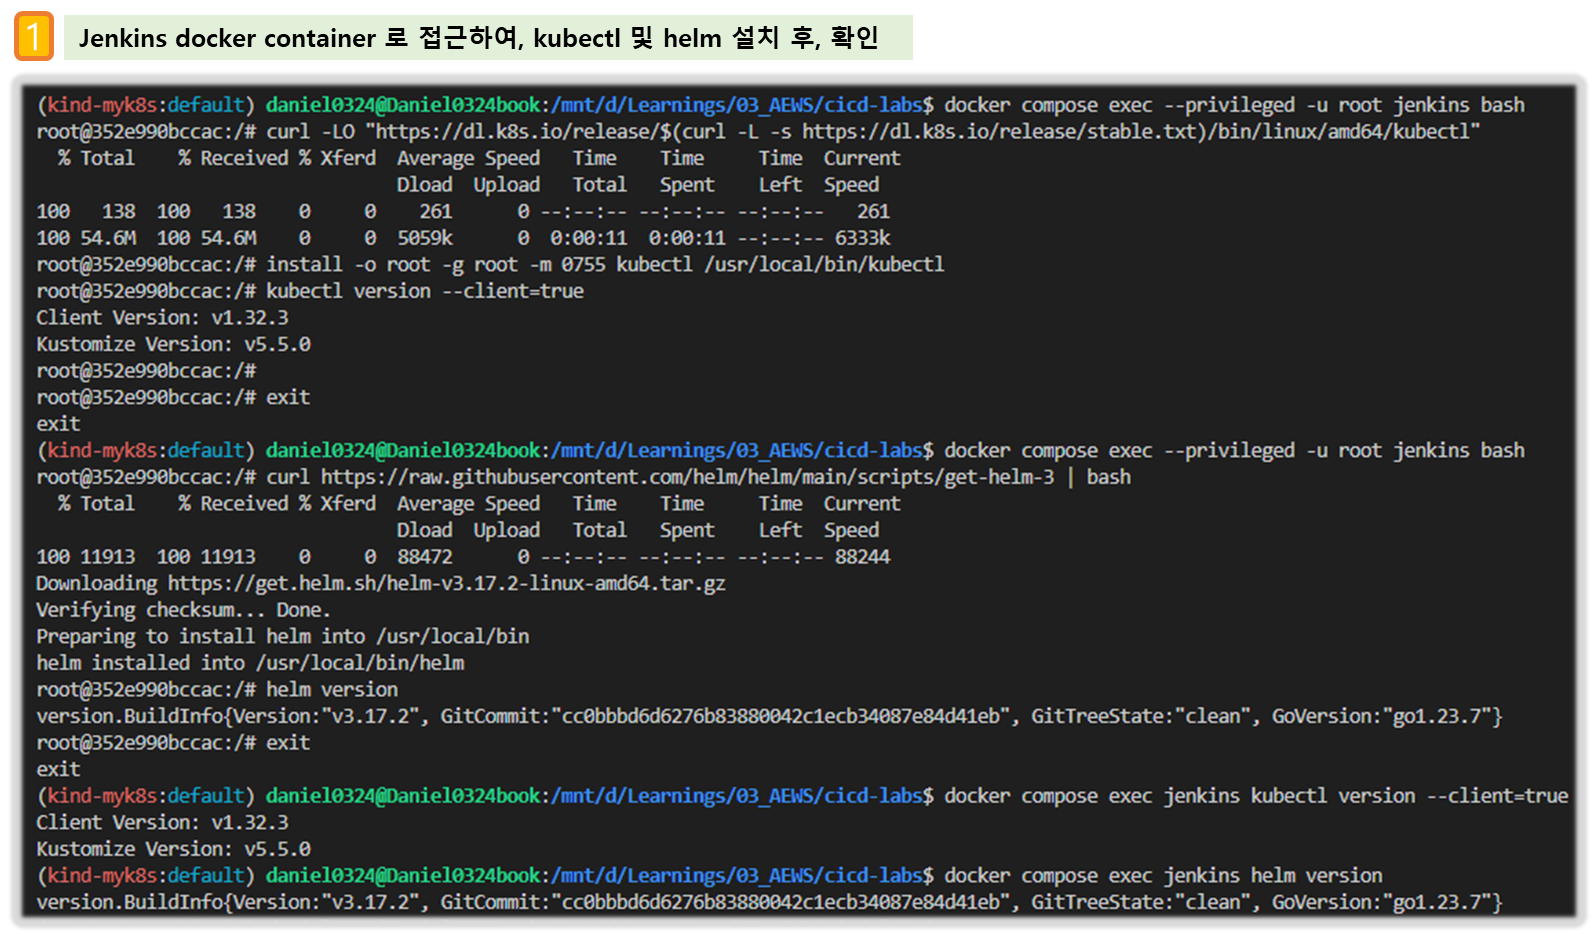Click "Preparing to install helm into /usr/local/bin"
Screen dimensions: 1593x934
[283, 636]
